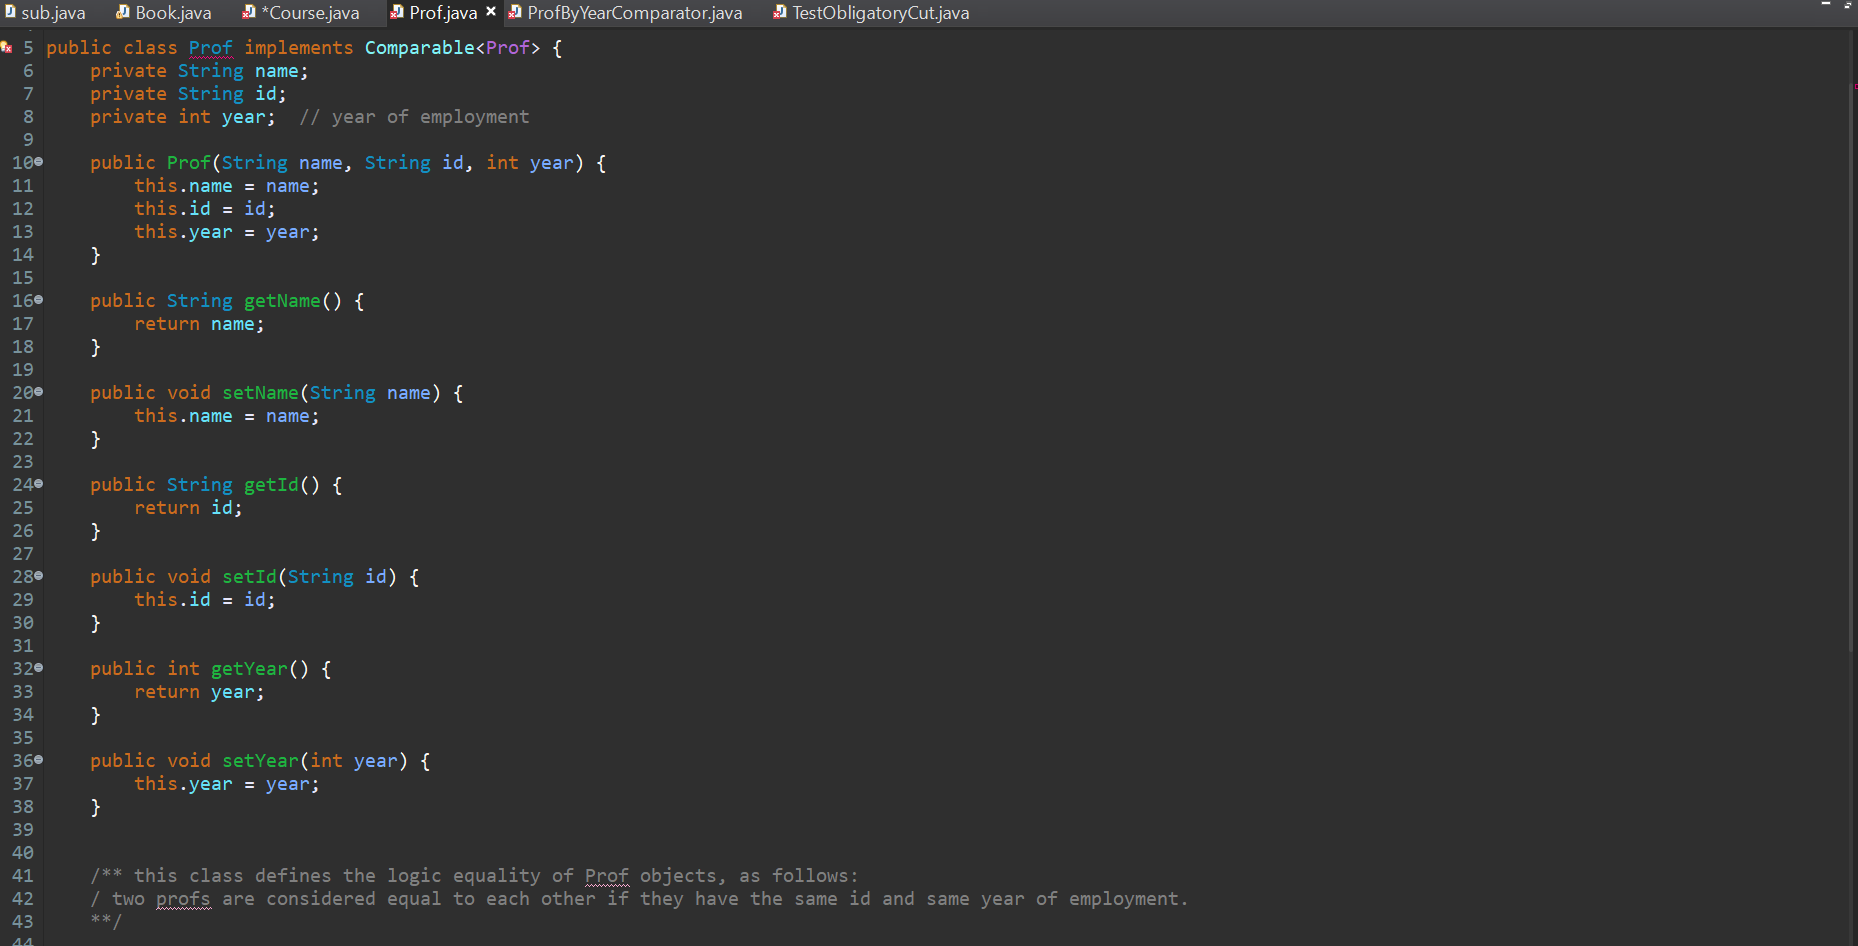Screen dimensions: 1858x946
Task: Click the setId method name
Action: tap(249, 577)
